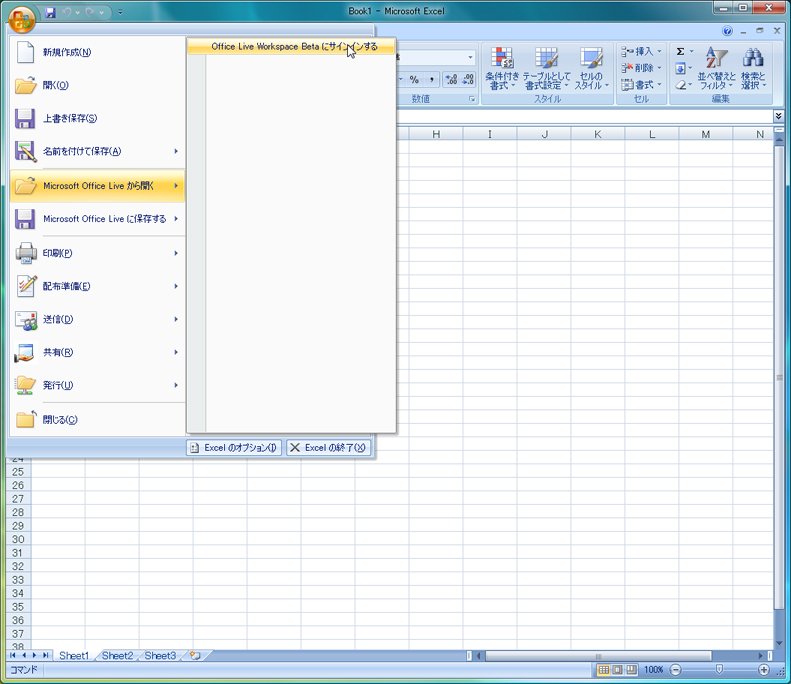
Task: Click the percent style button
Action: pyautogui.click(x=414, y=80)
